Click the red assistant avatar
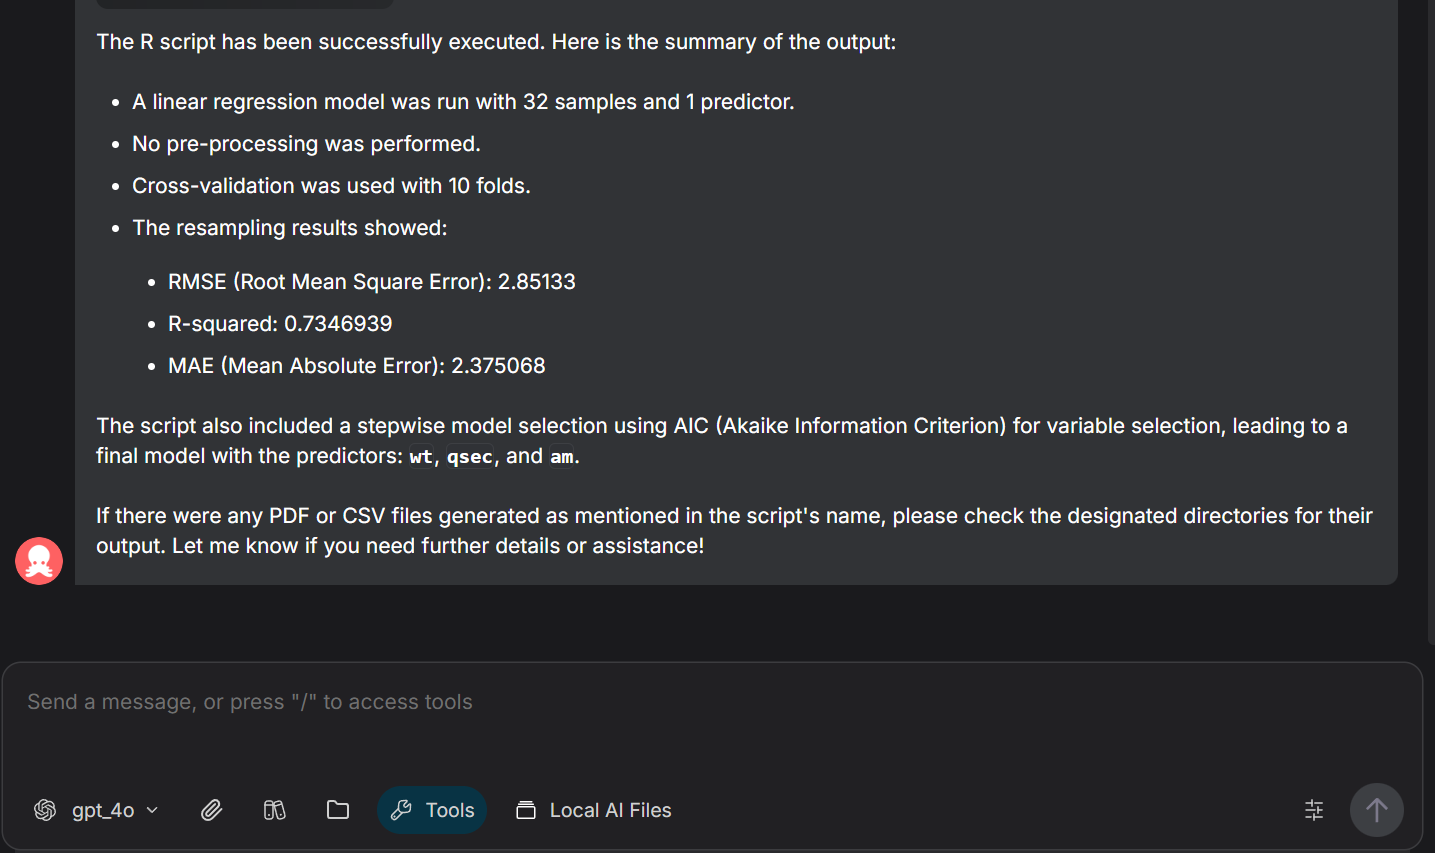1435x853 pixels. point(38,561)
